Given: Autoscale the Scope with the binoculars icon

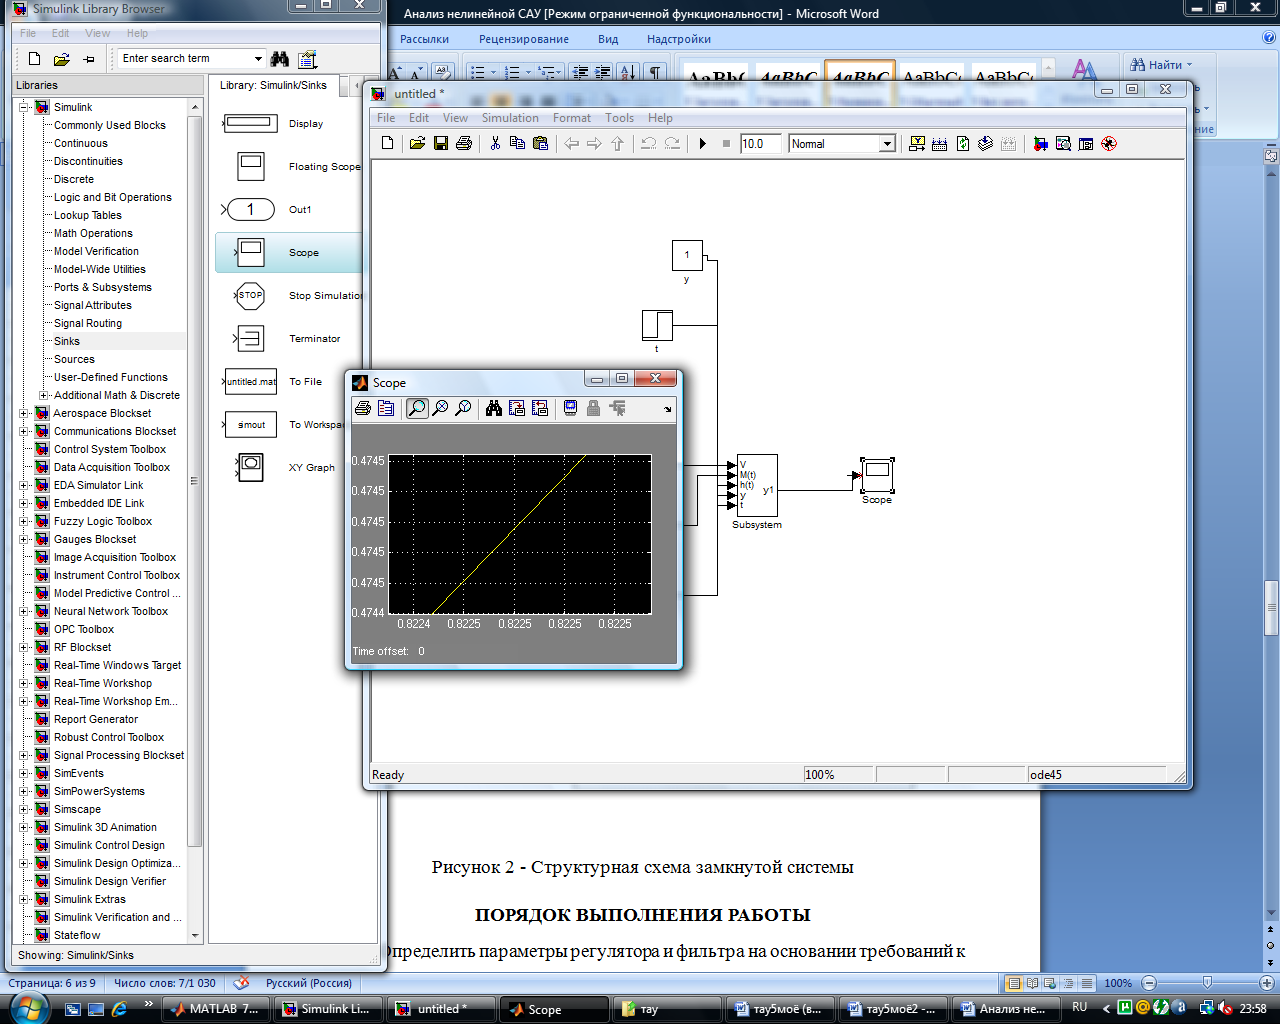Looking at the screenshot, I should click(x=494, y=408).
